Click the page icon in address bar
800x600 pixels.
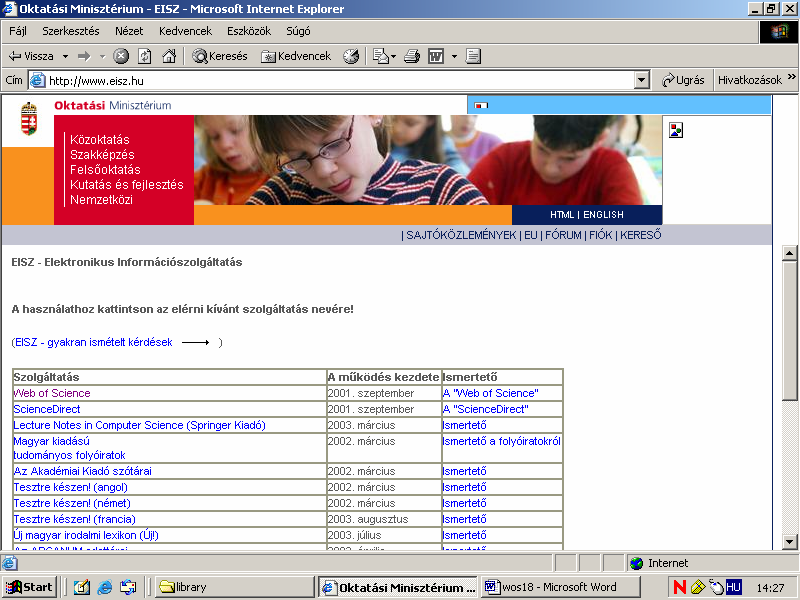[x=37, y=80]
